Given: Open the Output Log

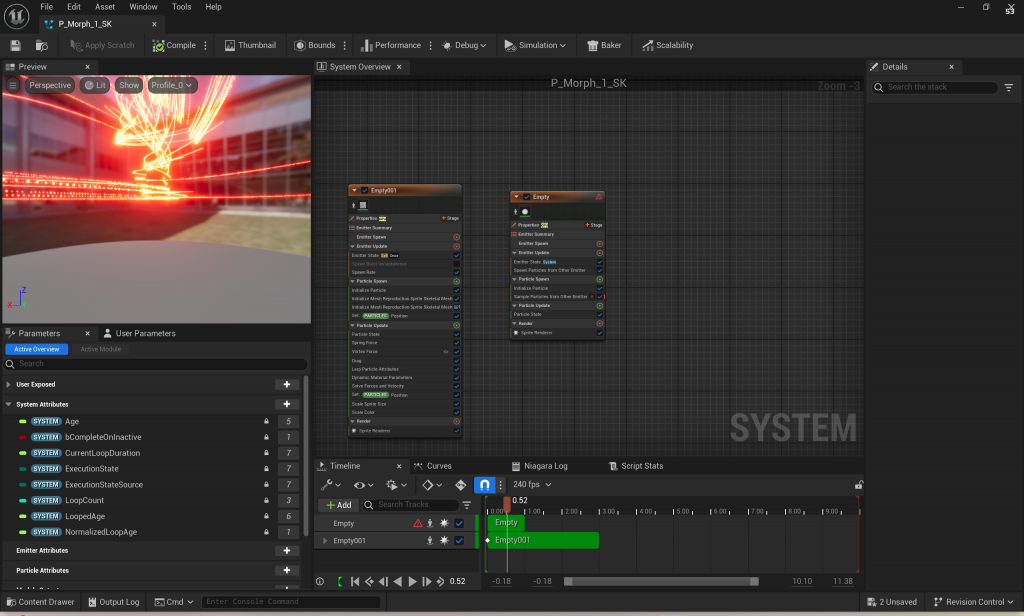Looking at the screenshot, I should pyautogui.click(x=114, y=602).
